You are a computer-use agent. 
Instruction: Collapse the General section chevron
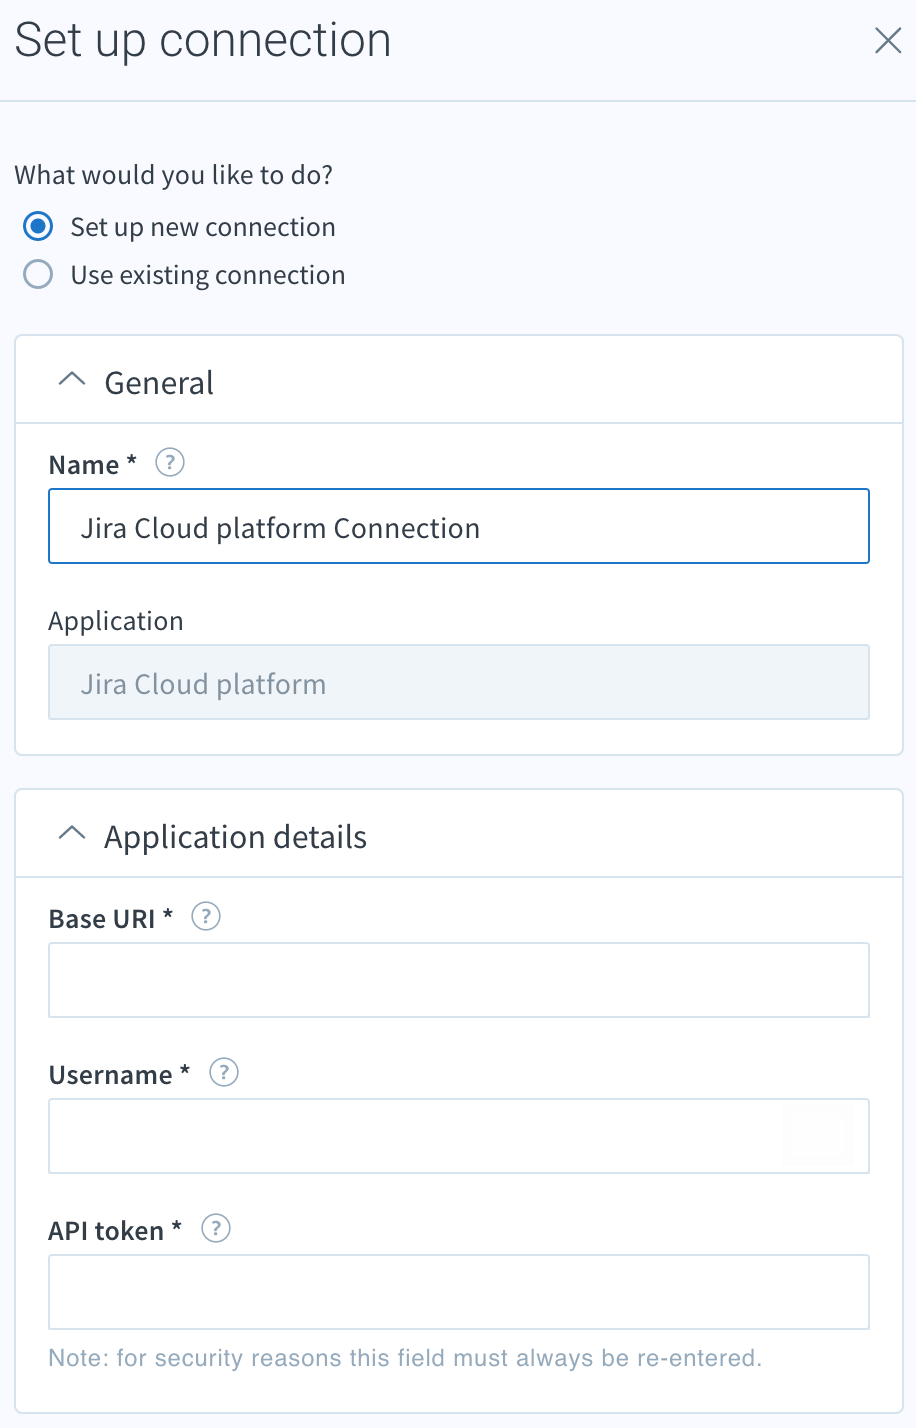(x=72, y=380)
